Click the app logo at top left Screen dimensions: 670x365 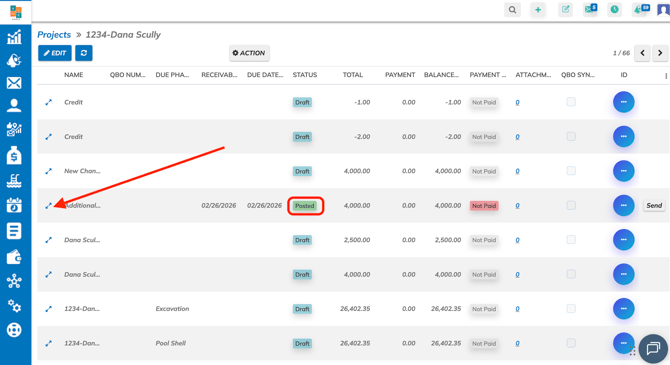pos(16,12)
